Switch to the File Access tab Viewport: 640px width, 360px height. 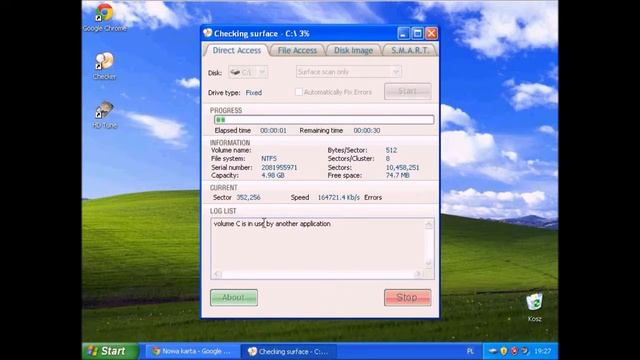297,51
